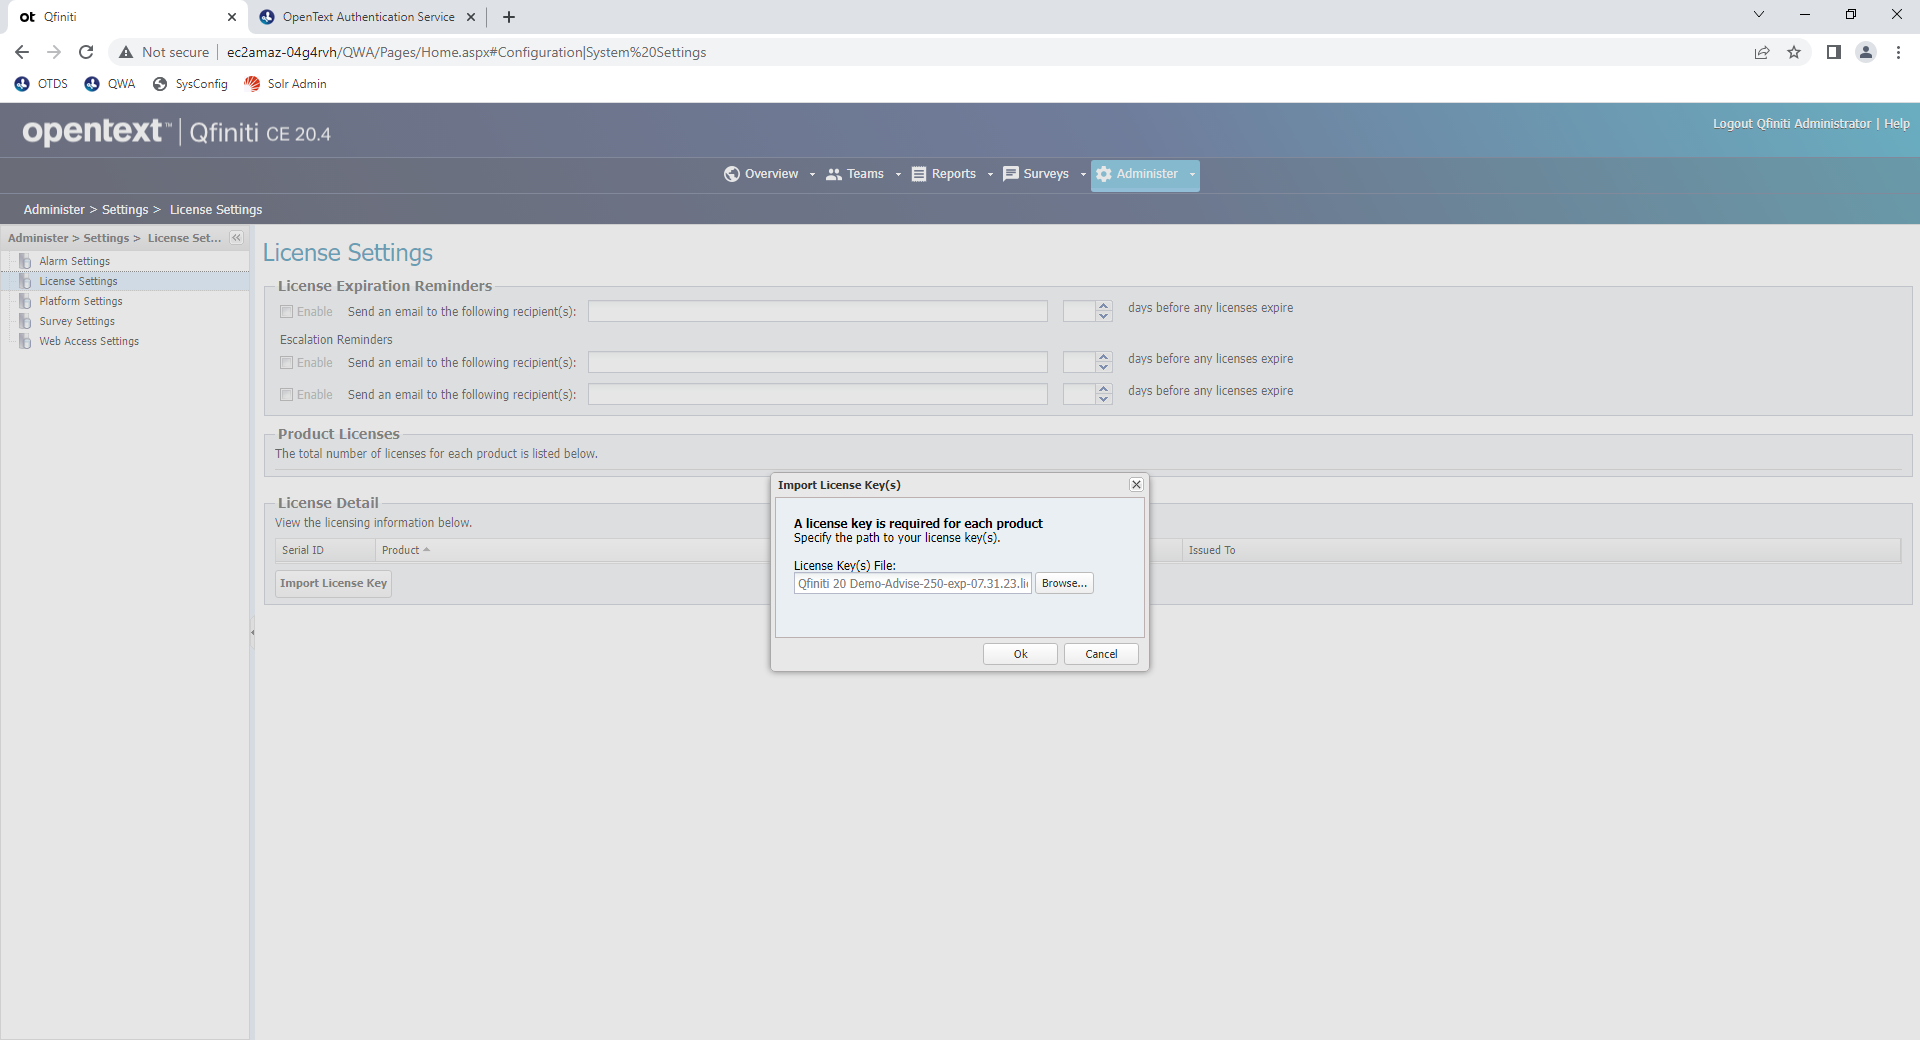The height and width of the screenshot is (1040, 1920).
Task: Click the Browse button in the dialog
Action: [x=1063, y=583]
